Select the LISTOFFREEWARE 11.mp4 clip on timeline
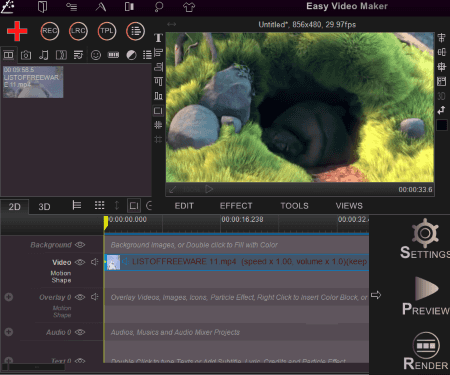The height and width of the screenshot is (375, 450). (x=237, y=262)
